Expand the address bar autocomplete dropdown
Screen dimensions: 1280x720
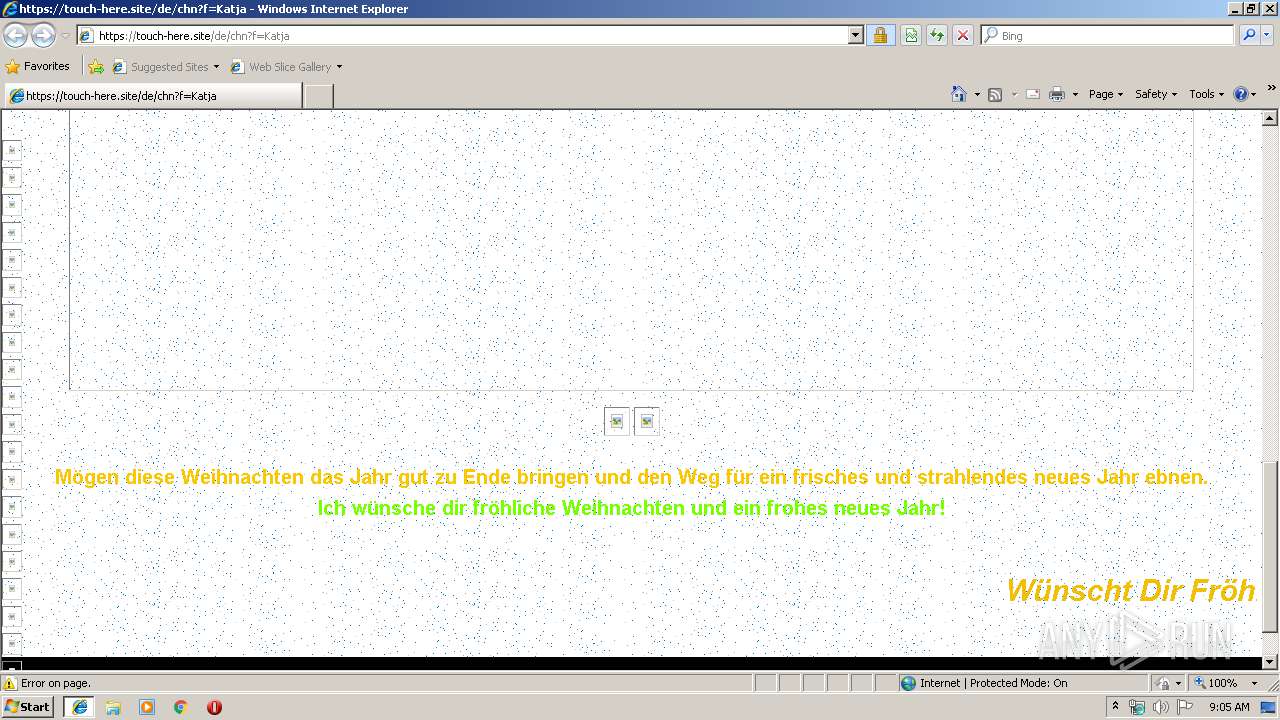click(855, 35)
